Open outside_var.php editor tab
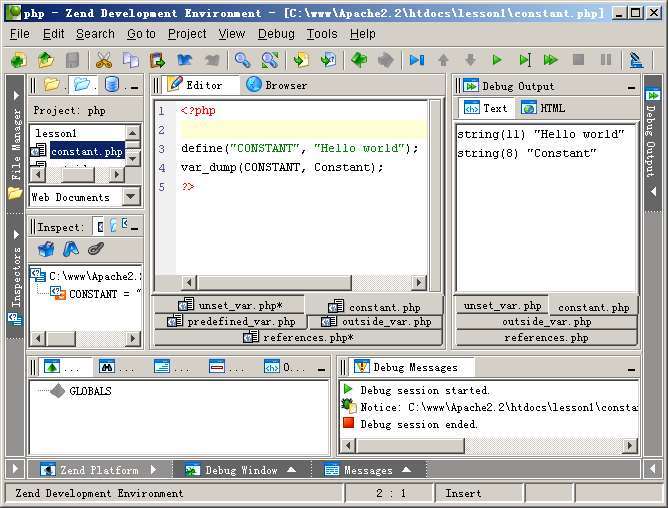The image size is (668, 508). coord(376,321)
